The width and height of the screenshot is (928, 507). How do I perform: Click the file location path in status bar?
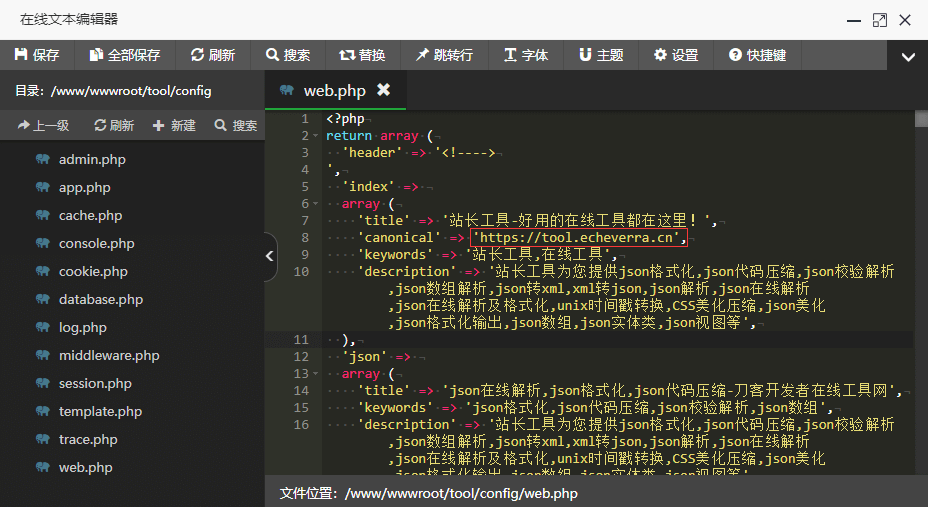[x=461, y=493]
